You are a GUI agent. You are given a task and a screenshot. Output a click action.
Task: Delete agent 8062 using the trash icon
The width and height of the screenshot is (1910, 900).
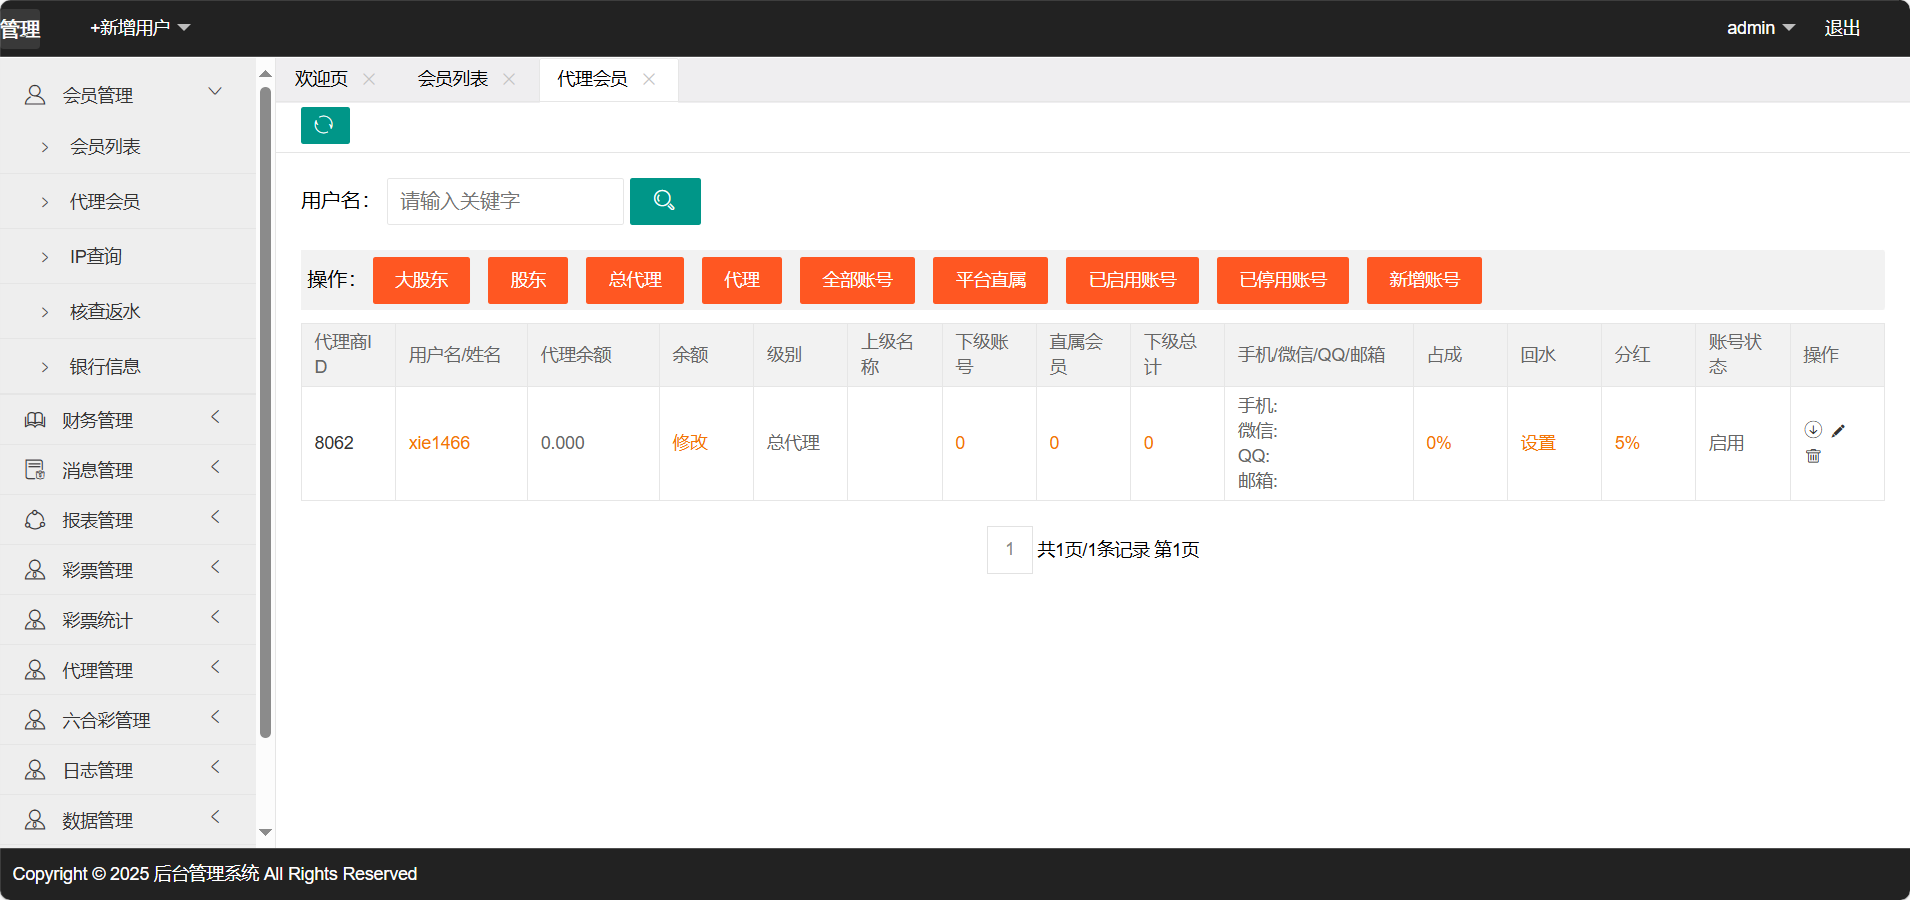[1813, 456]
